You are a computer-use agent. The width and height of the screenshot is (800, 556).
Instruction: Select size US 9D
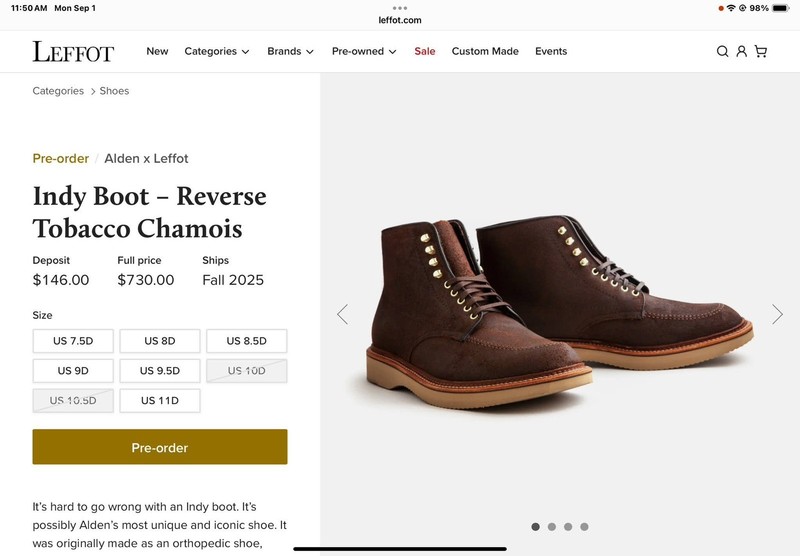[73, 371]
